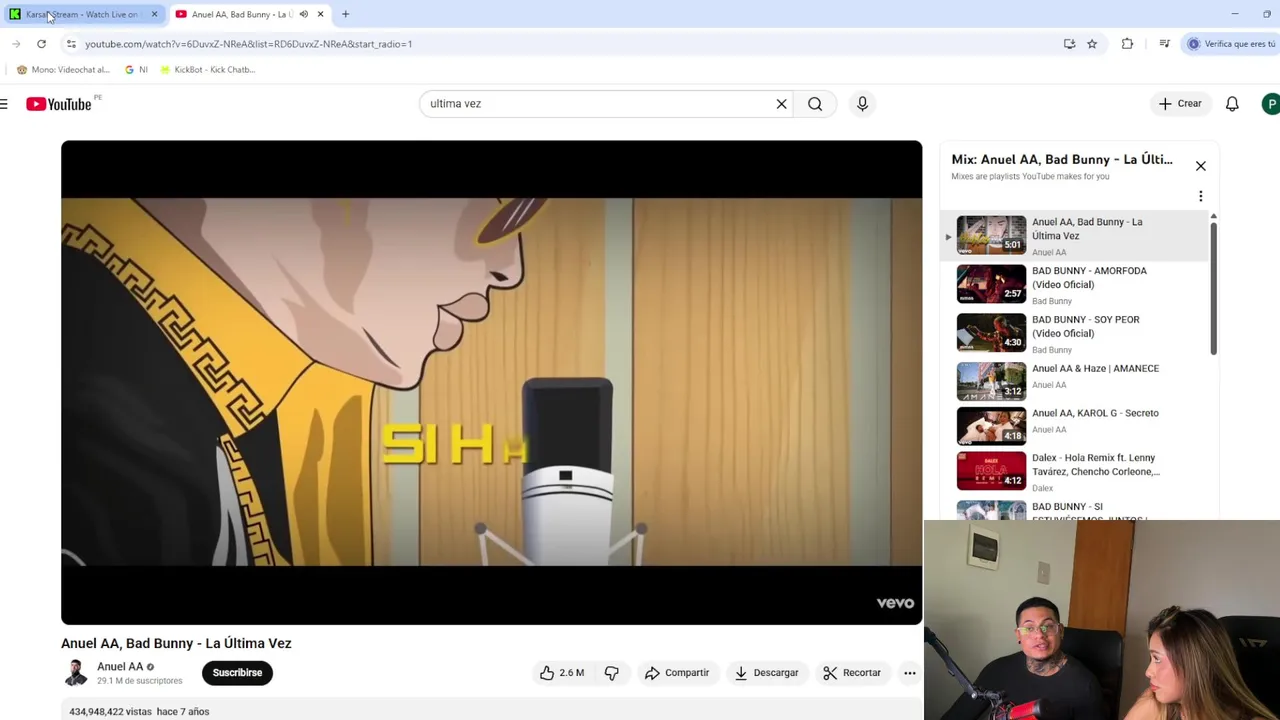Click Compartir share button
This screenshot has width=1280, height=720.
(677, 673)
